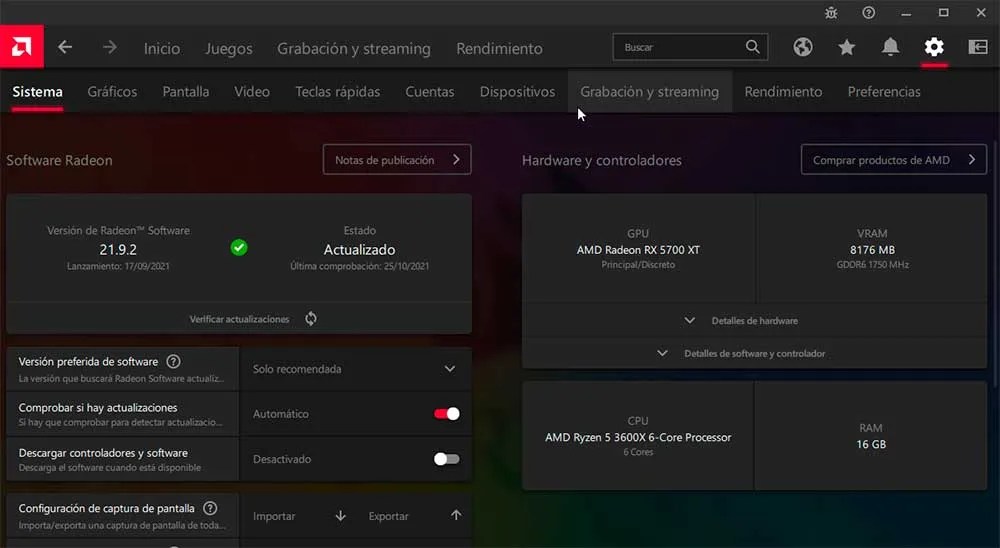This screenshot has height=548, width=1000.
Task: Open the web browser globe icon
Action: point(803,47)
